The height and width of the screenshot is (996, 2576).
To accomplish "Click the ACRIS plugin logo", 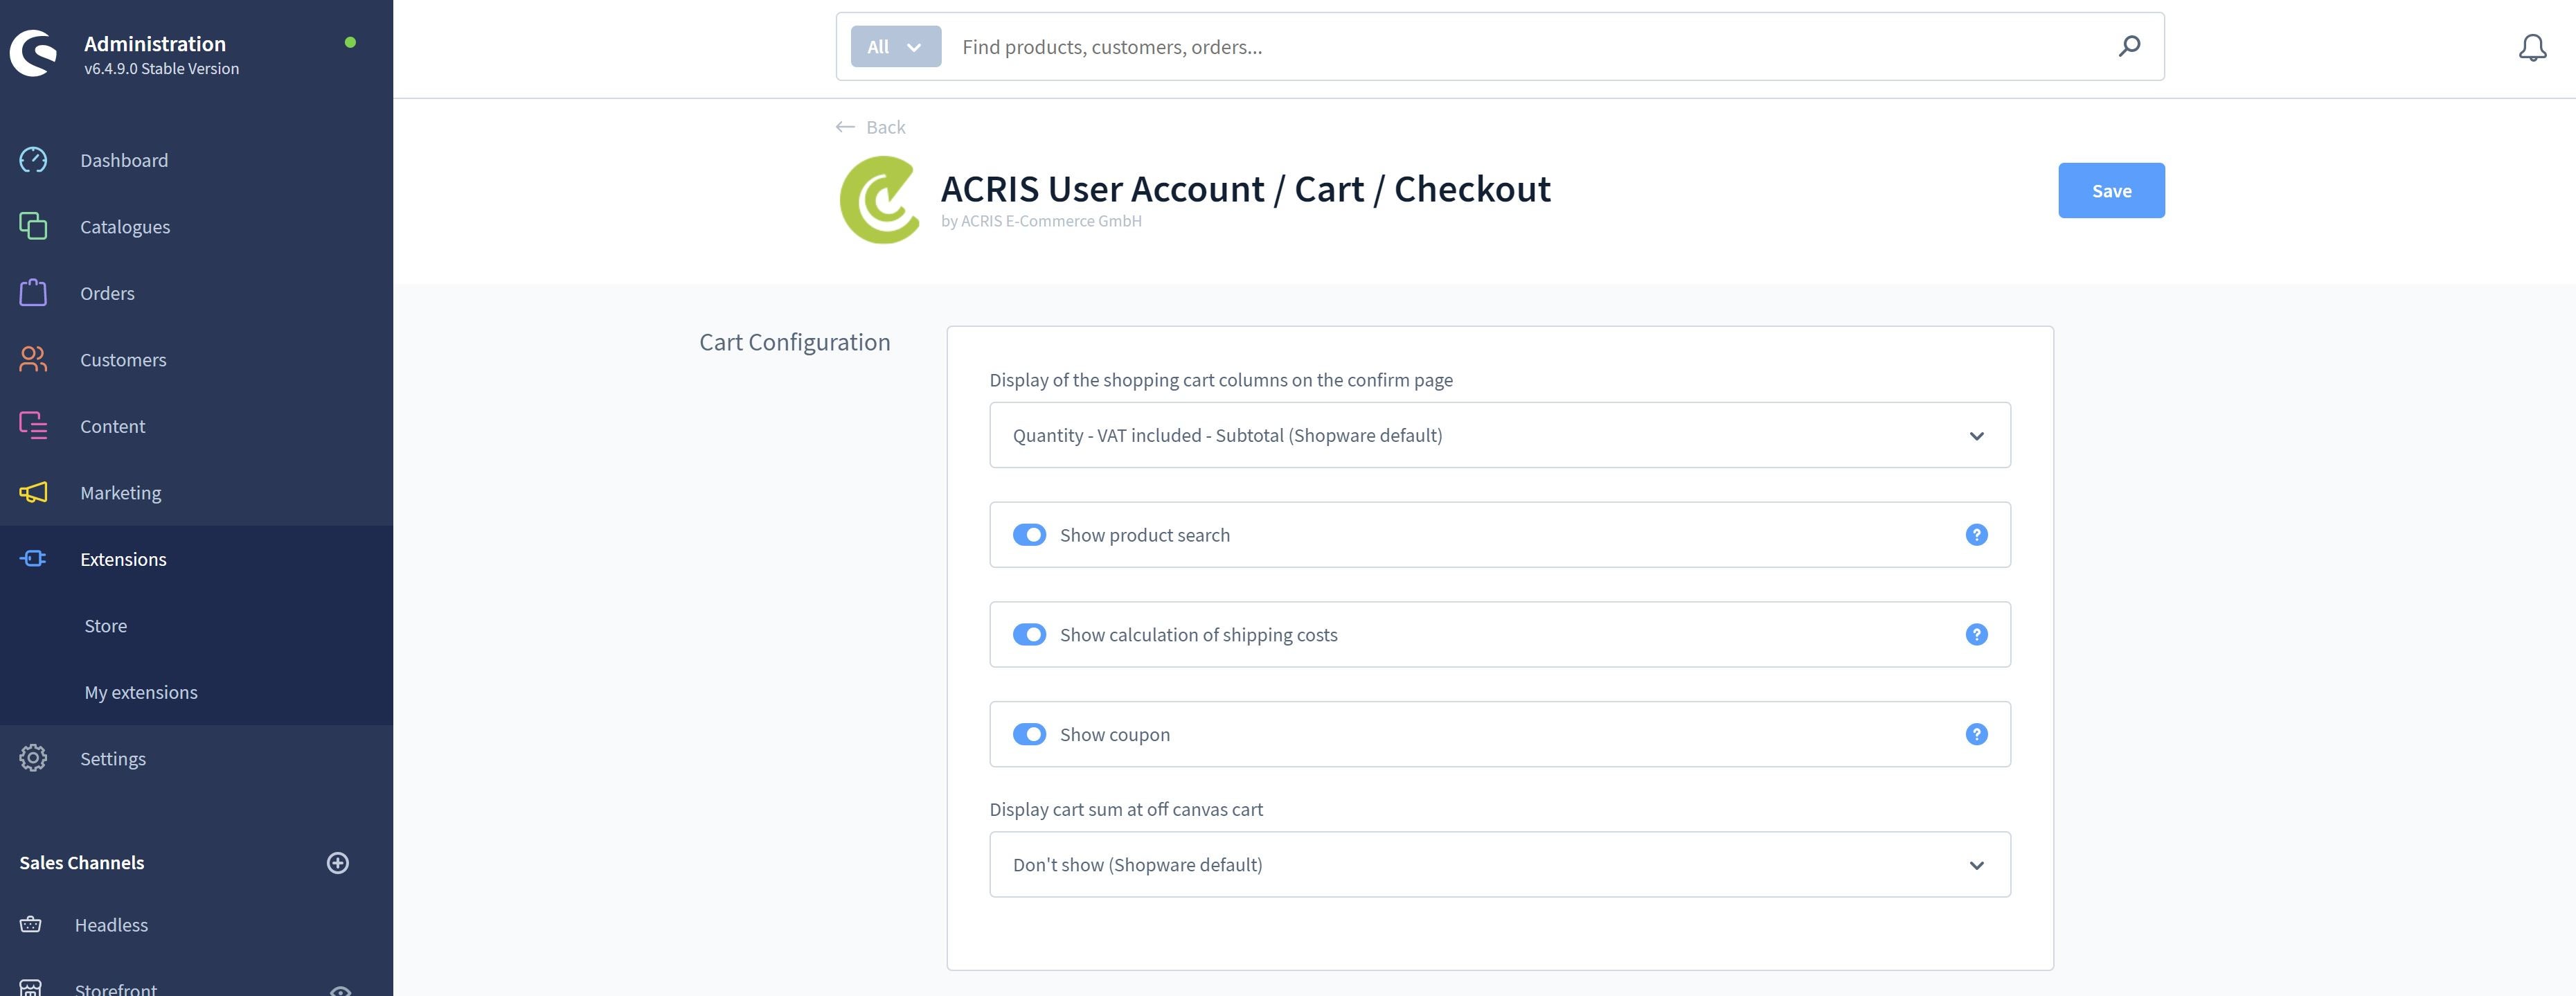I will [x=880, y=200].
